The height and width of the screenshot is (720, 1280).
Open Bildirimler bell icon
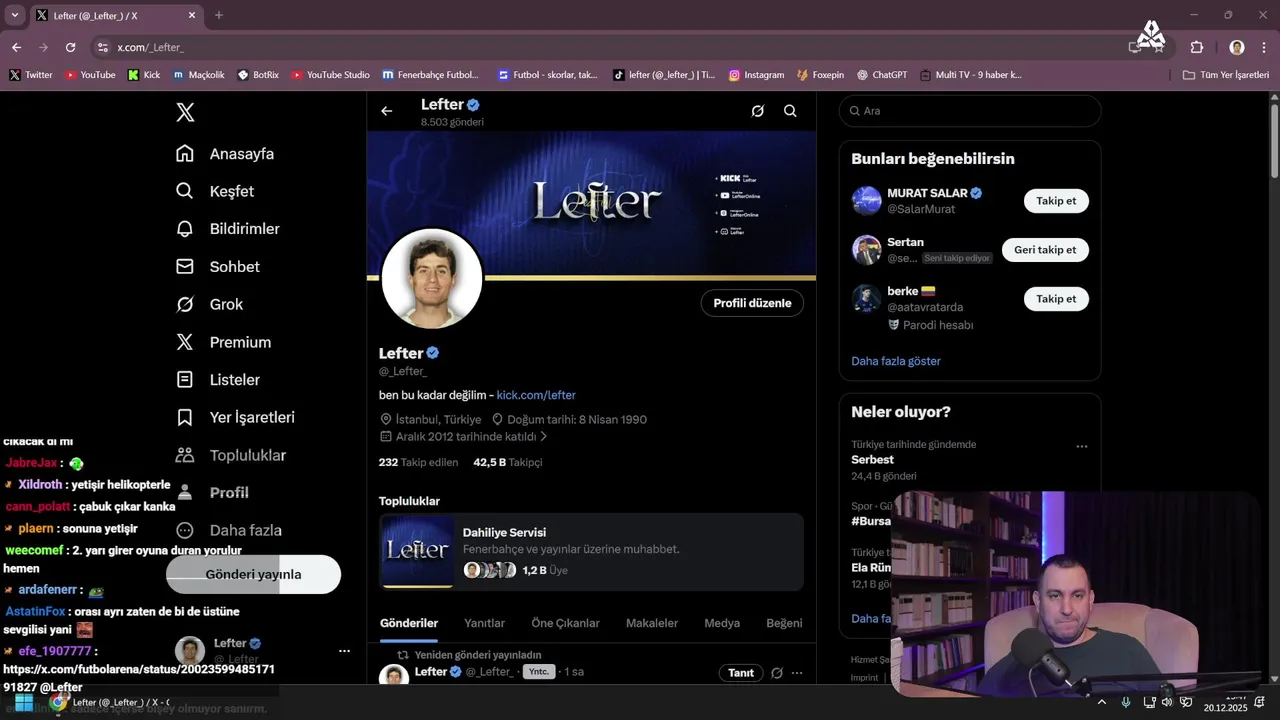[x=185, y=229]
